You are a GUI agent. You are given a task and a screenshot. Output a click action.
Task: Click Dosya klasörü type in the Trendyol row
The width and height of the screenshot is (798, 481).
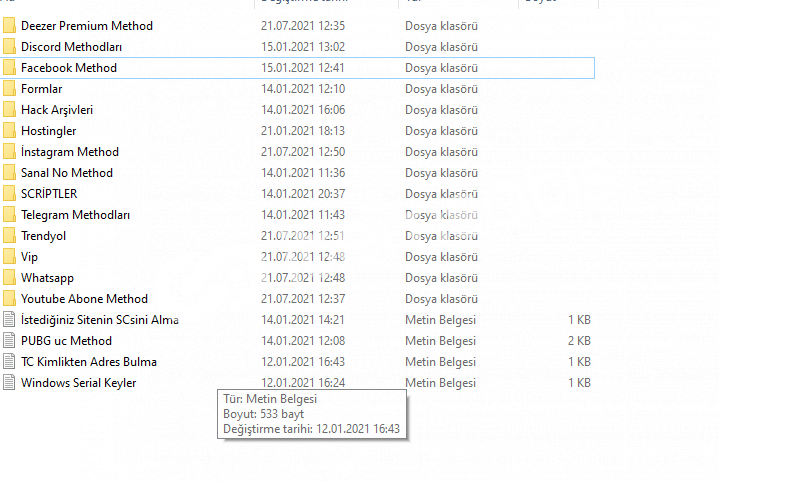[x=441, y=236]
